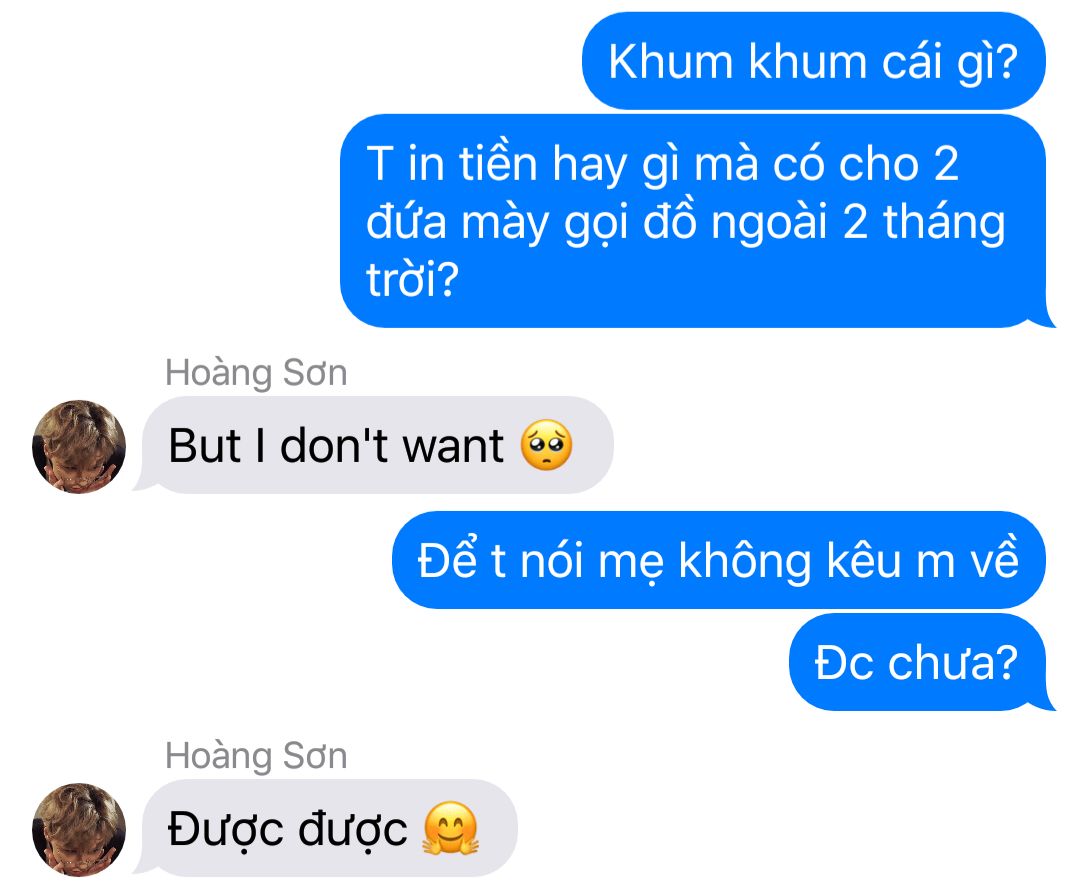This screenshot has height=889, width=1080.
Task: Open Hoàng Sơn name above "But I don't want"
Action: pos(256,373)
